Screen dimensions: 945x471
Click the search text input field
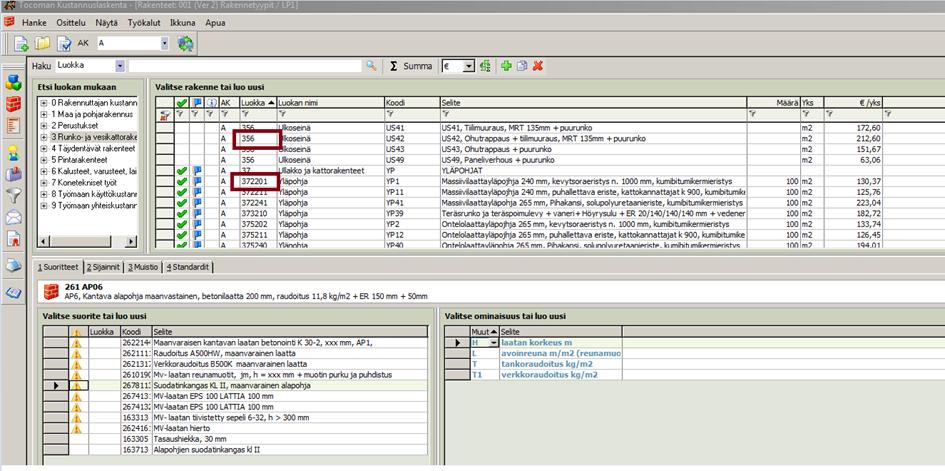(x=245, y=66)
